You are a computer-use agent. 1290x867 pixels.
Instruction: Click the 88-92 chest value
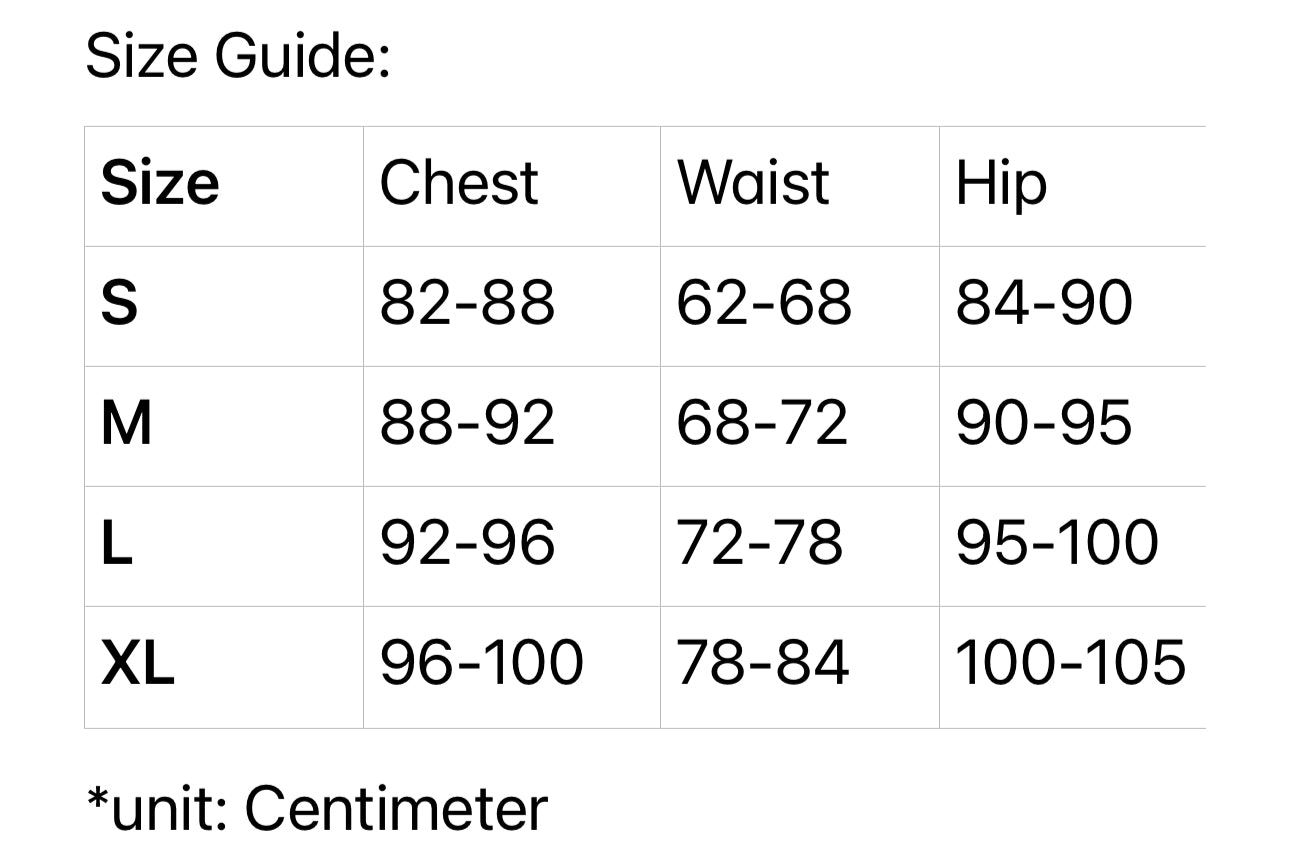pyautogui.click(x=466, y=423)
